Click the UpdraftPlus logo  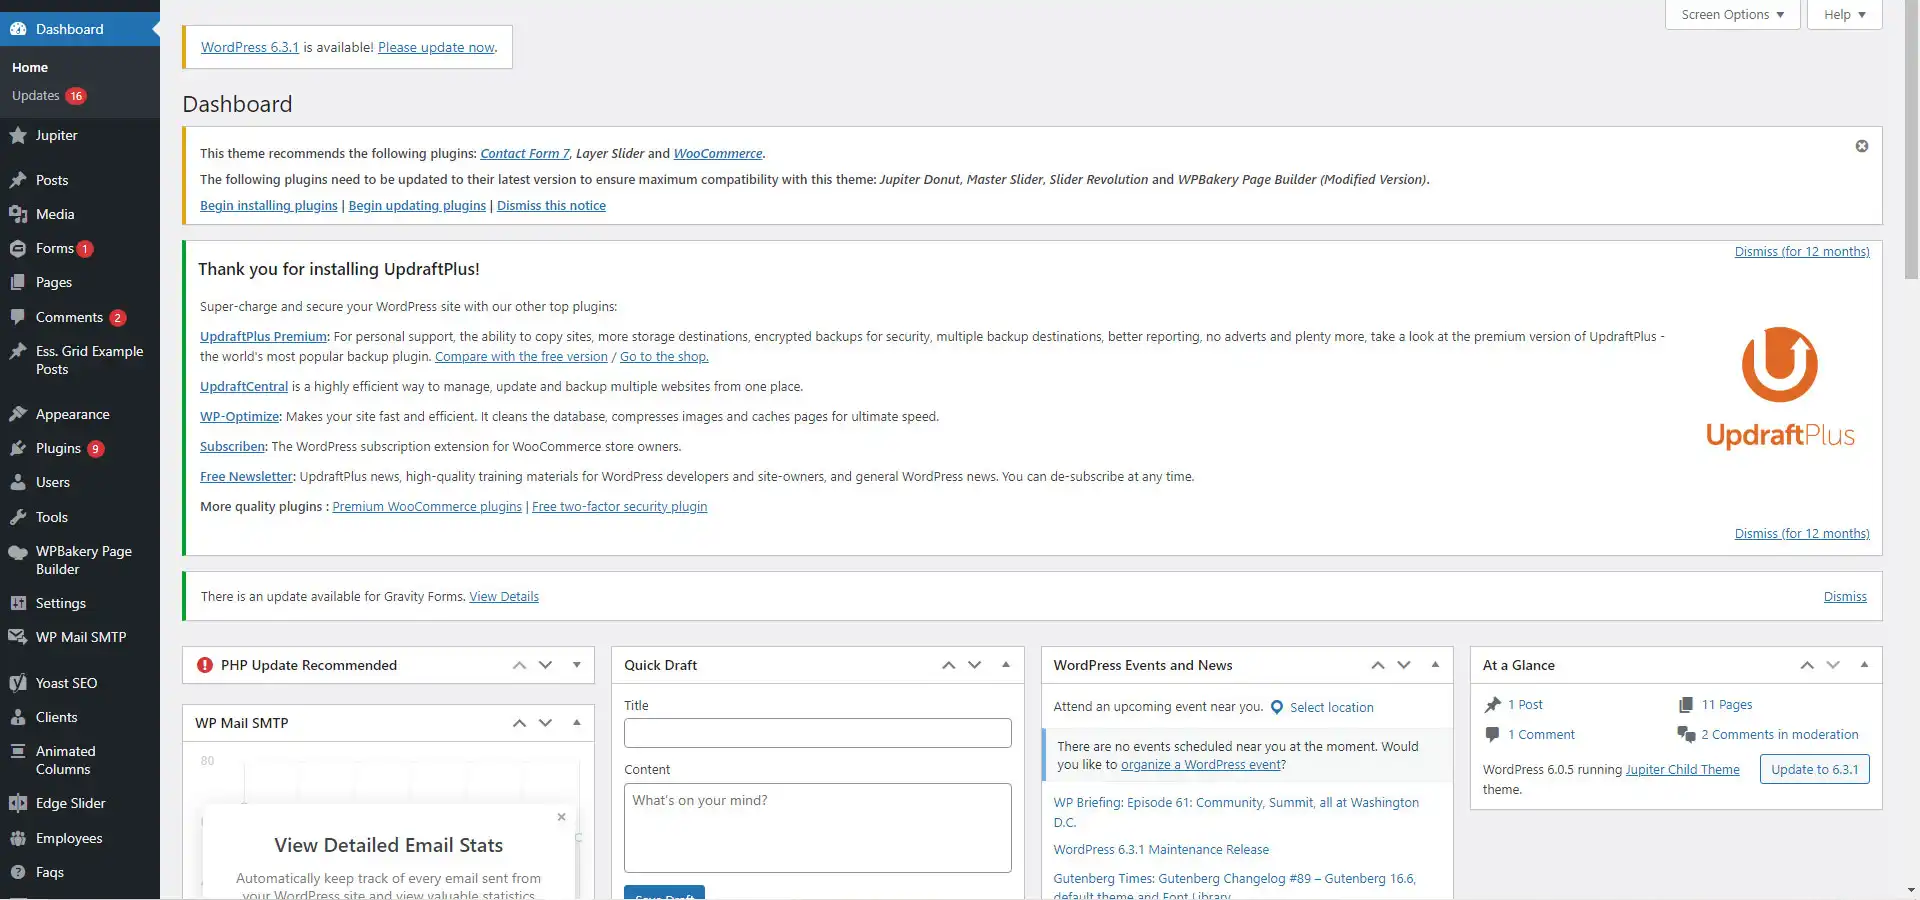(x=1780, y=388)
